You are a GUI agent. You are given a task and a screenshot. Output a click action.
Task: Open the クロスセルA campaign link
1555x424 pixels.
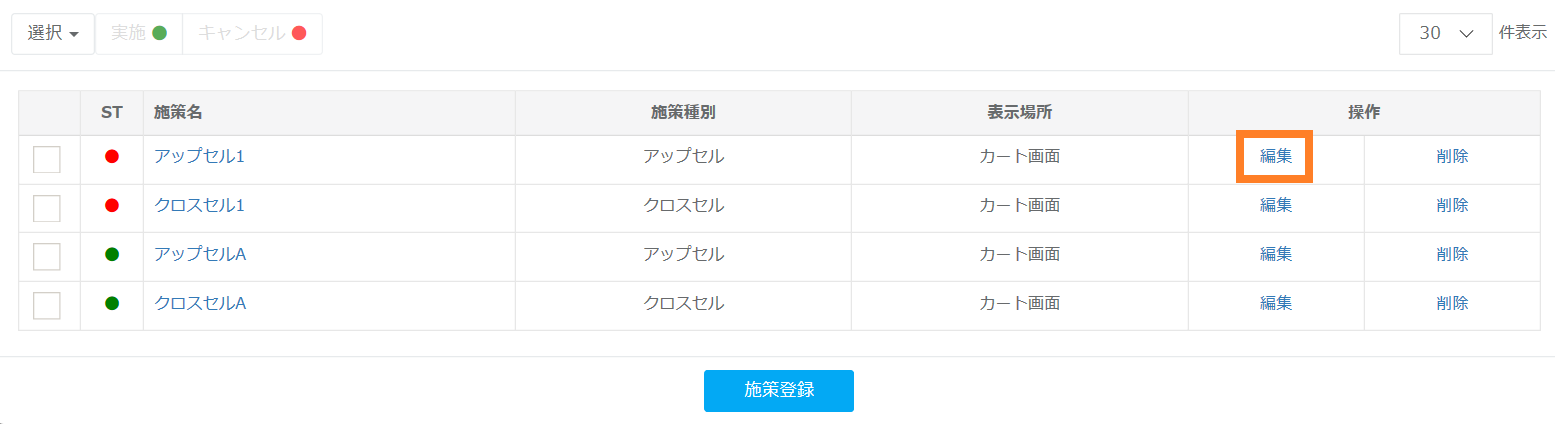200,303
